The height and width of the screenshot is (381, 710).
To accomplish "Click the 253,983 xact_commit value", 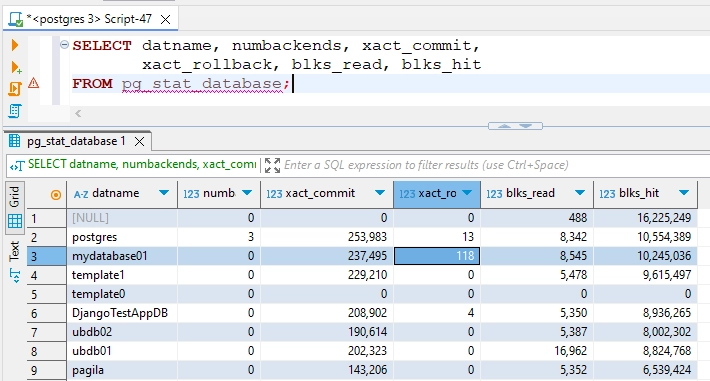I will pos(367,237).
